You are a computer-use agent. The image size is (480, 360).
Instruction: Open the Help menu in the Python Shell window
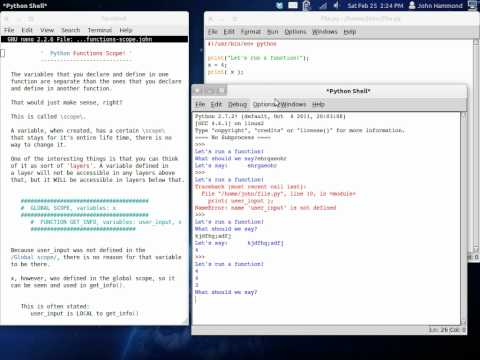point(318,104)
